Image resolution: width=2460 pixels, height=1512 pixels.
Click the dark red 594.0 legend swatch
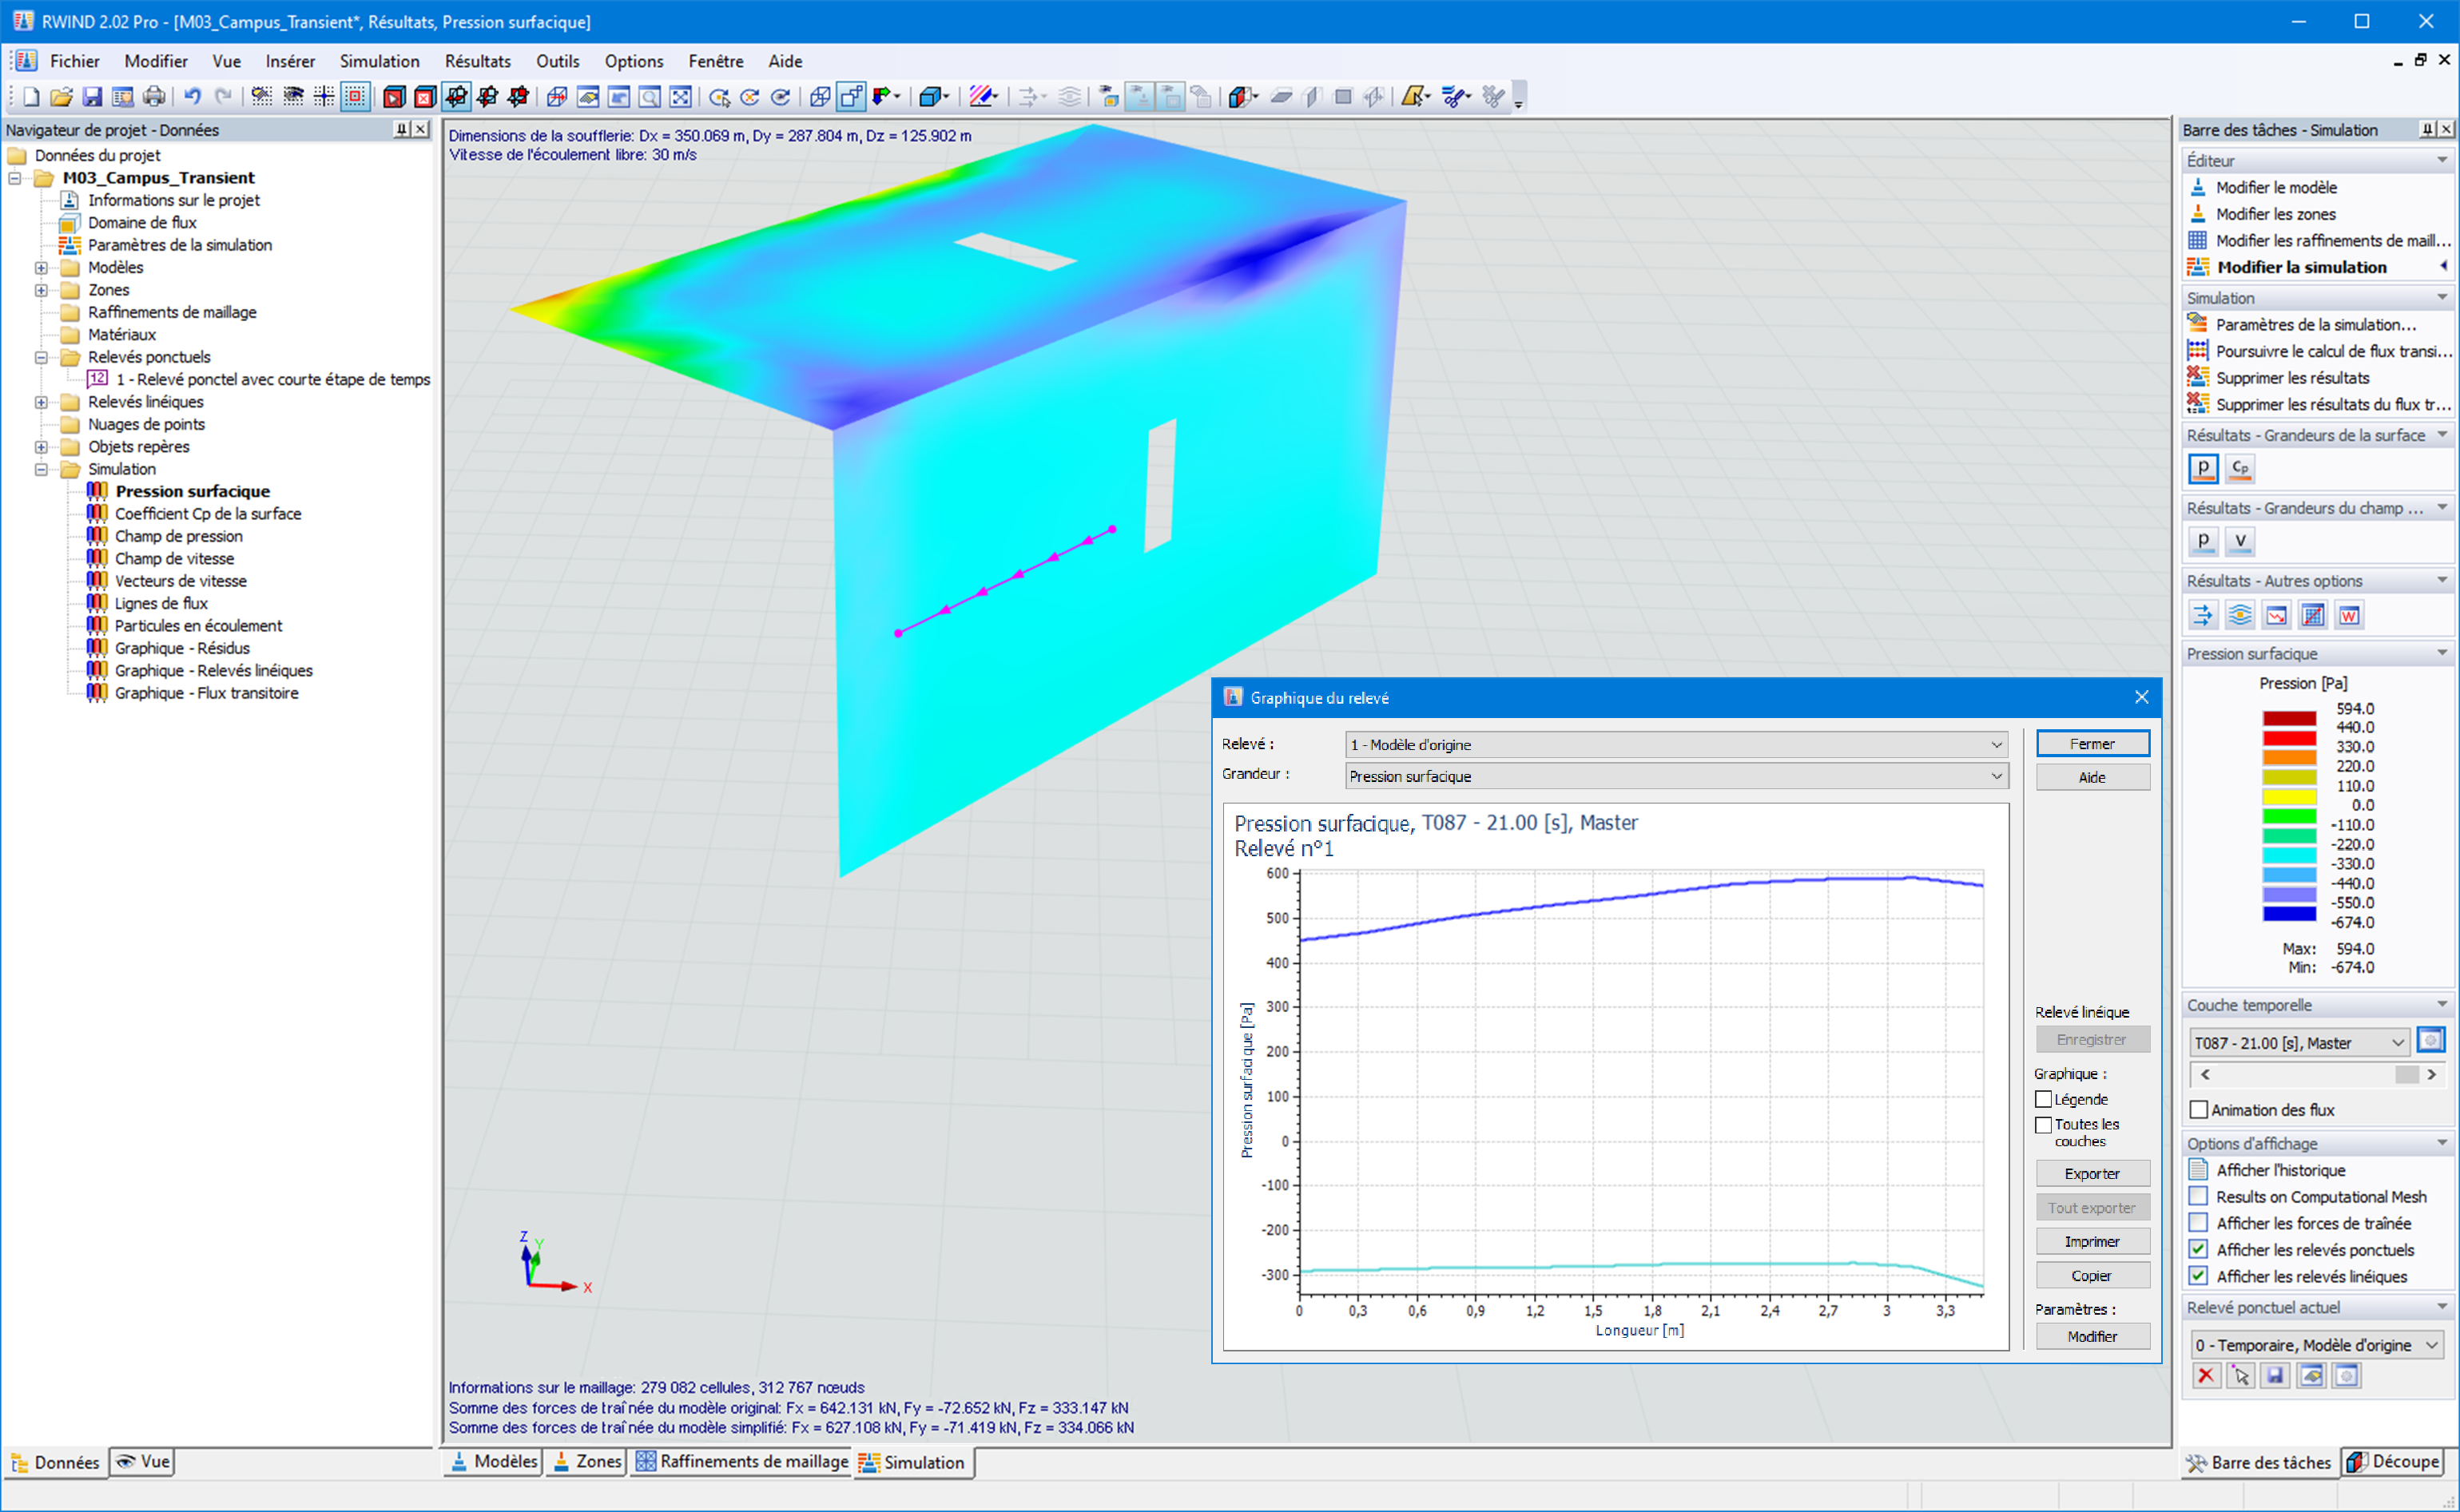(2288, 718)
